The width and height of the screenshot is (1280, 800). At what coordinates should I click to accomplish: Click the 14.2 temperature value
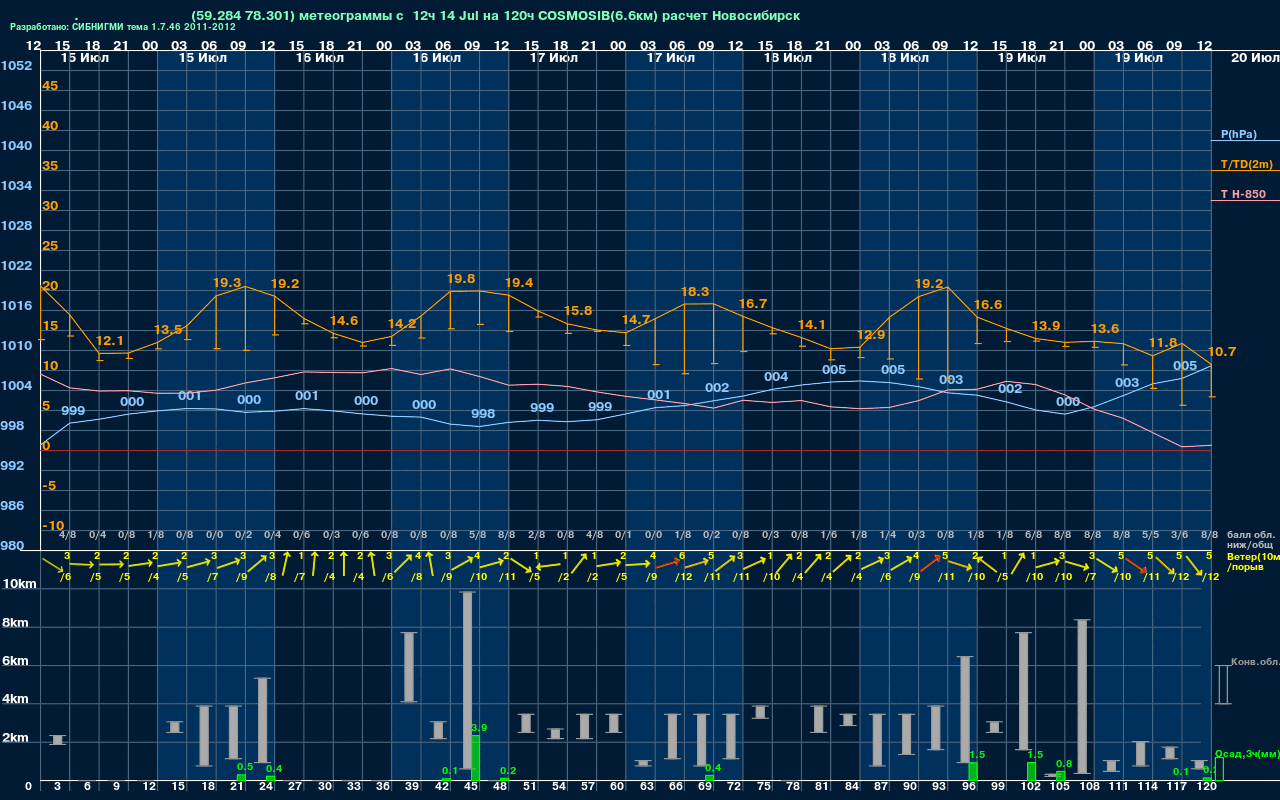click(x=402, y=324)
